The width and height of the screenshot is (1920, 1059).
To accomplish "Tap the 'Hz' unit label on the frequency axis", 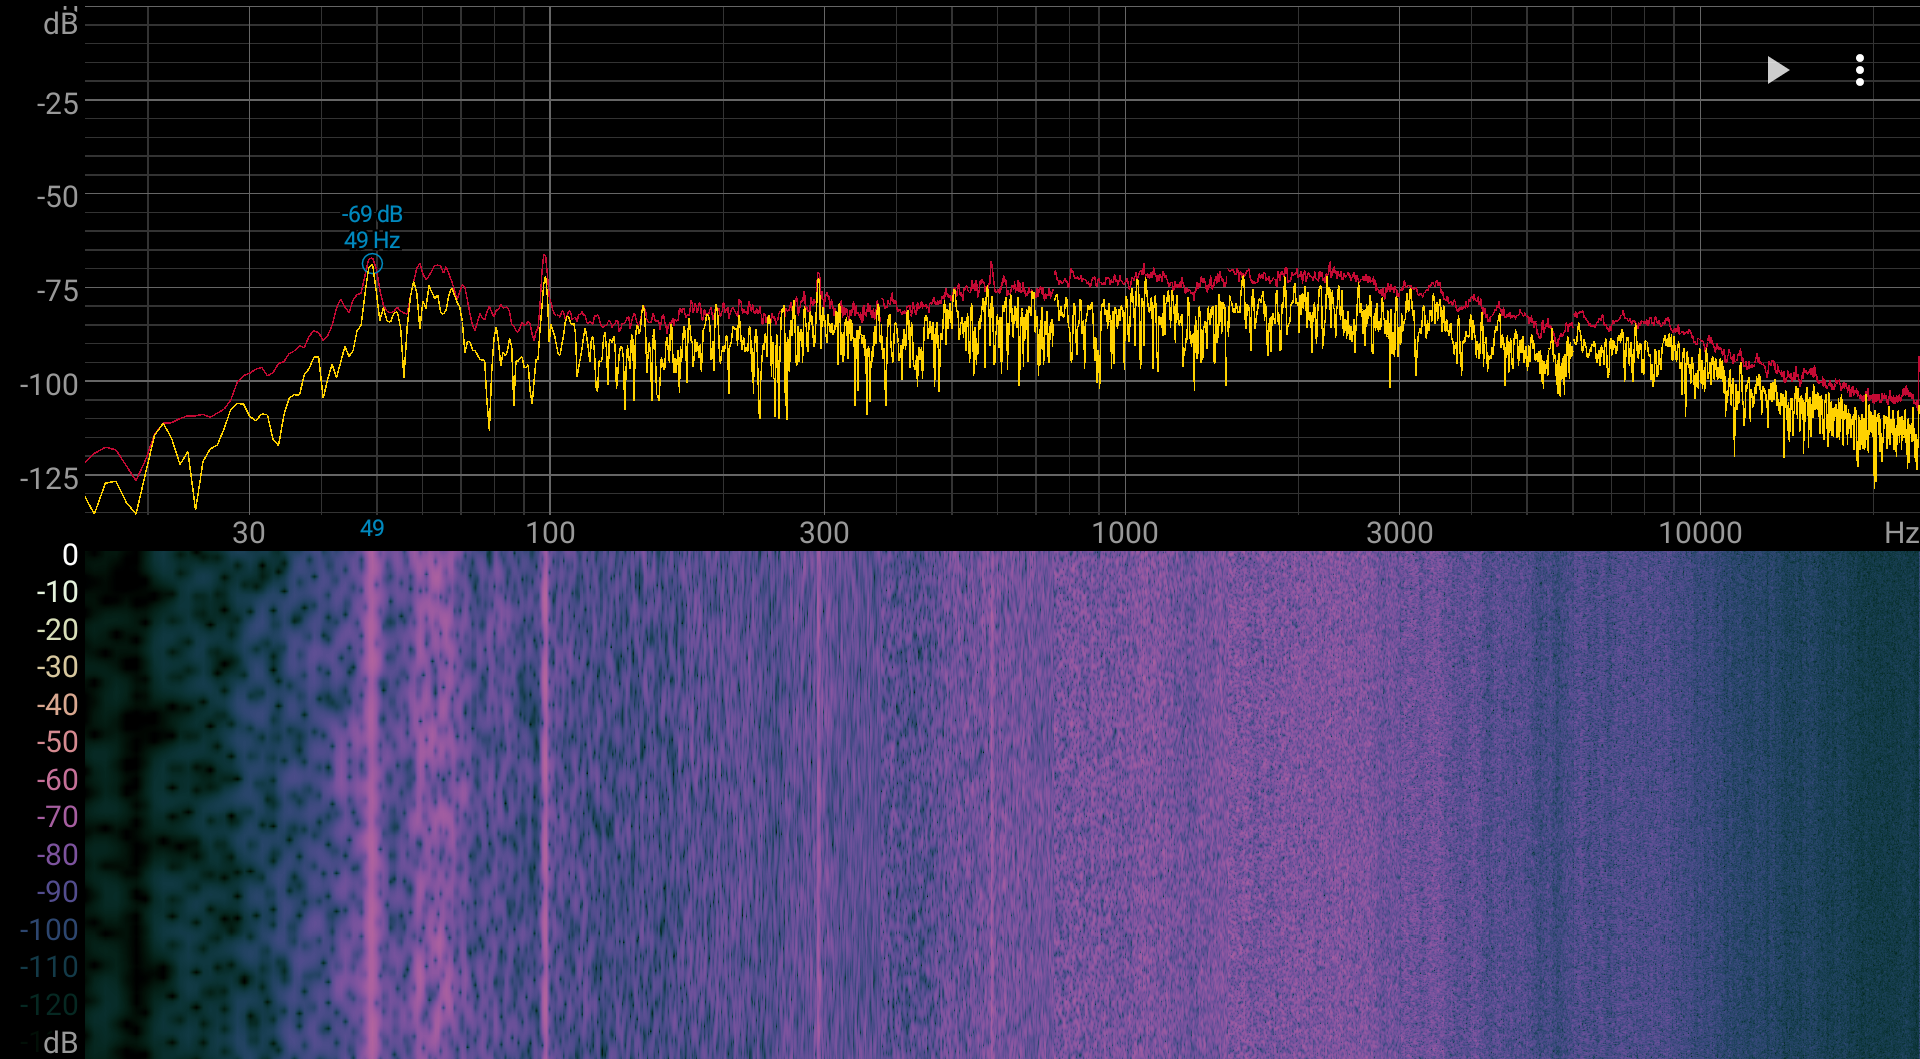I will click(1900, 532).
